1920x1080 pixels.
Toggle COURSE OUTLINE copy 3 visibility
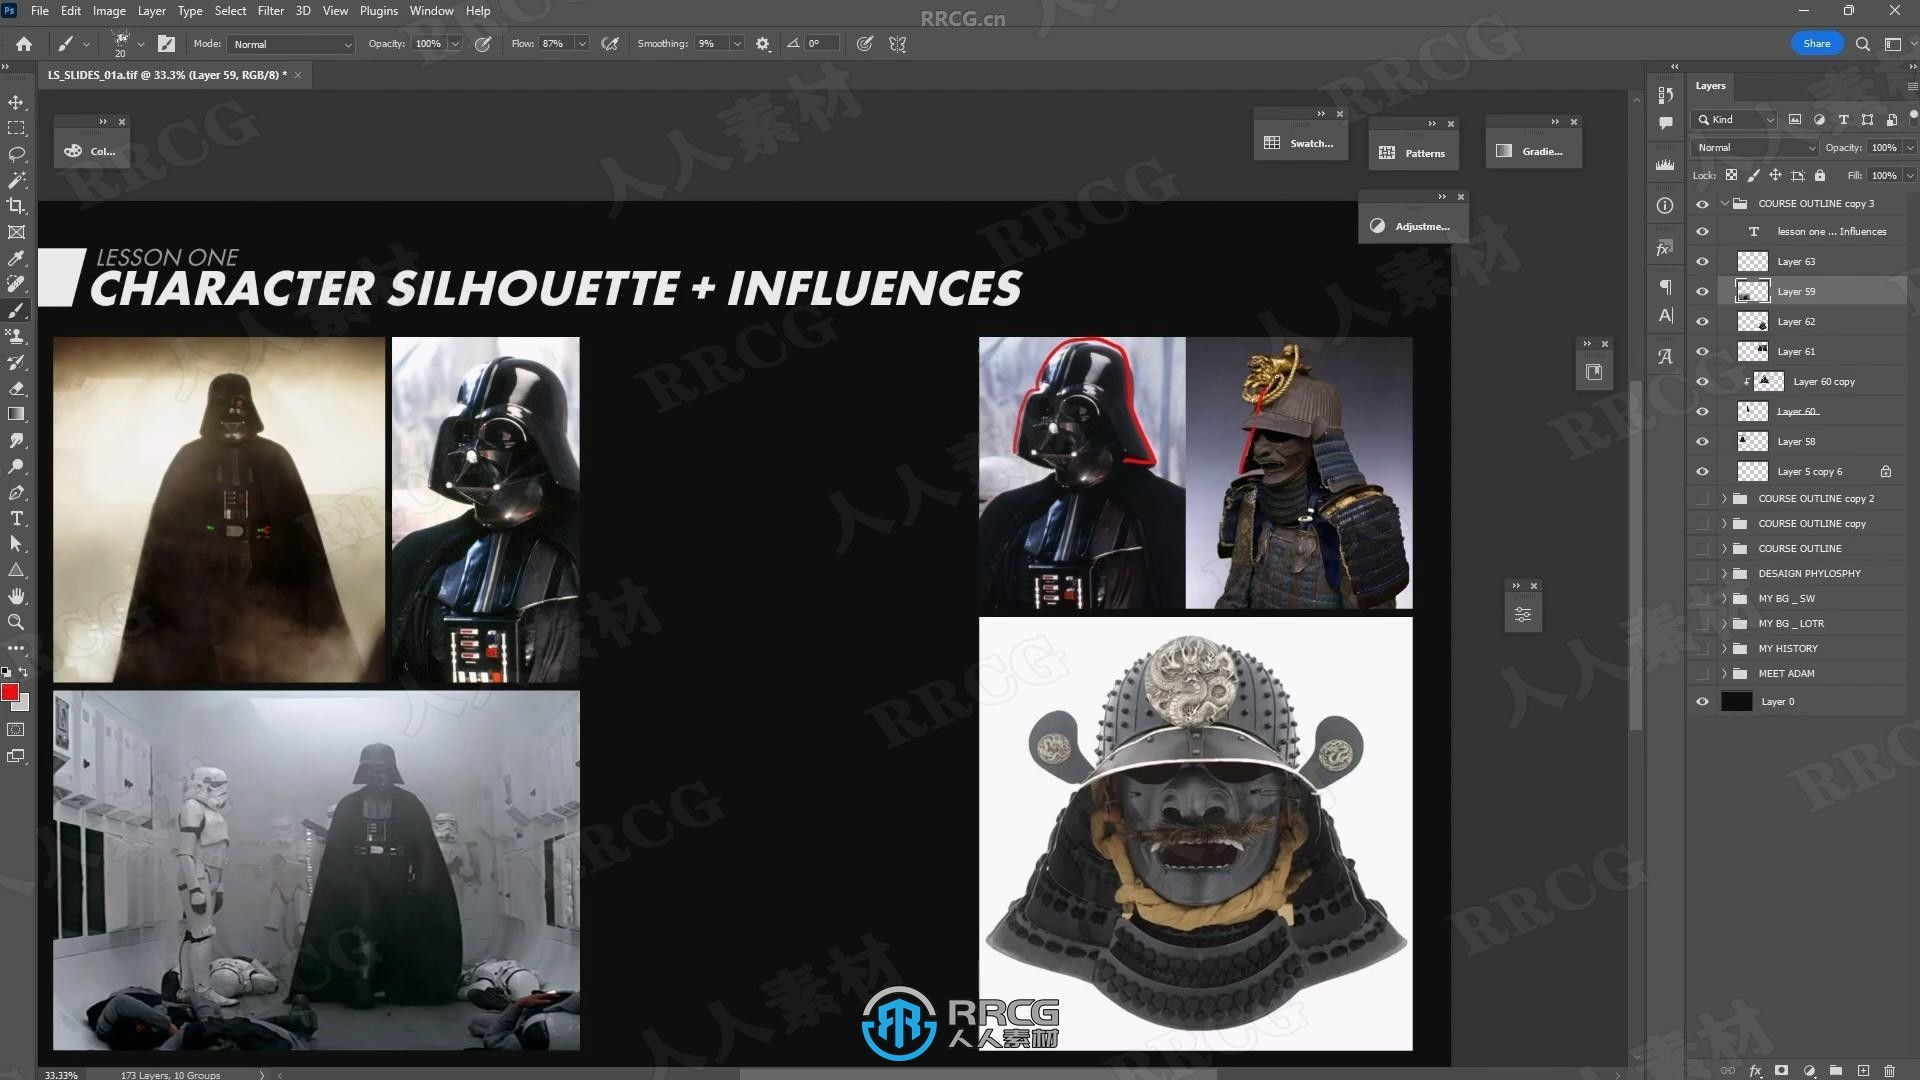tap(1702, 203)
